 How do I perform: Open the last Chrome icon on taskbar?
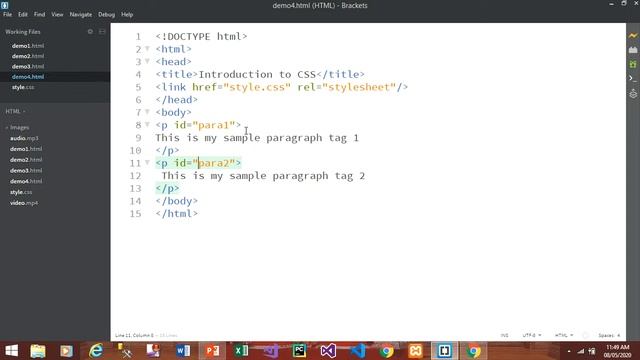[474, 351]
